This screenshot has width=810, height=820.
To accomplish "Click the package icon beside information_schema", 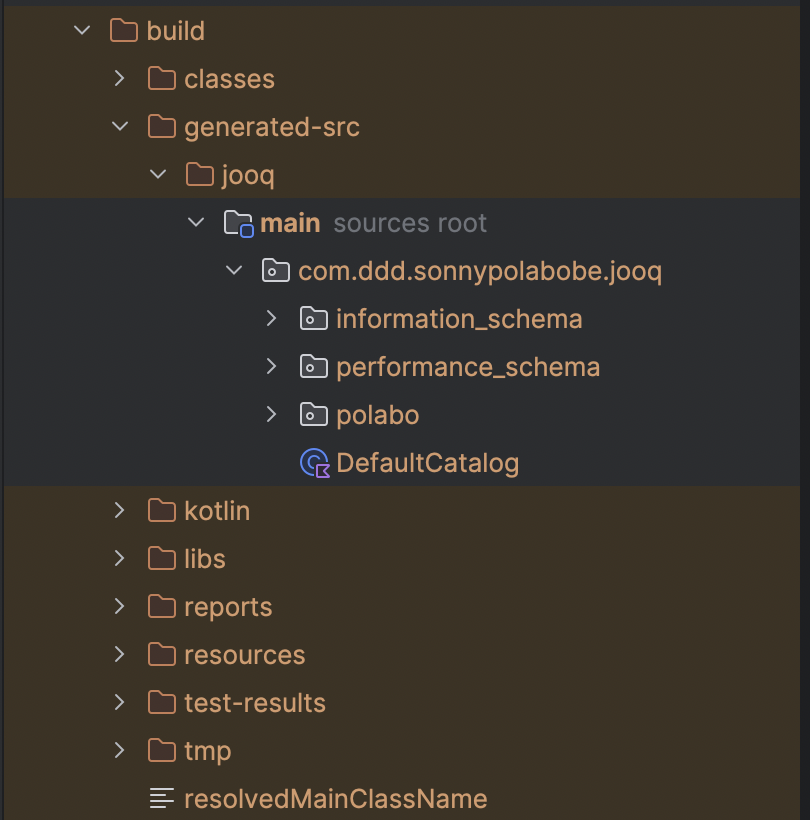I will point(314,318).
